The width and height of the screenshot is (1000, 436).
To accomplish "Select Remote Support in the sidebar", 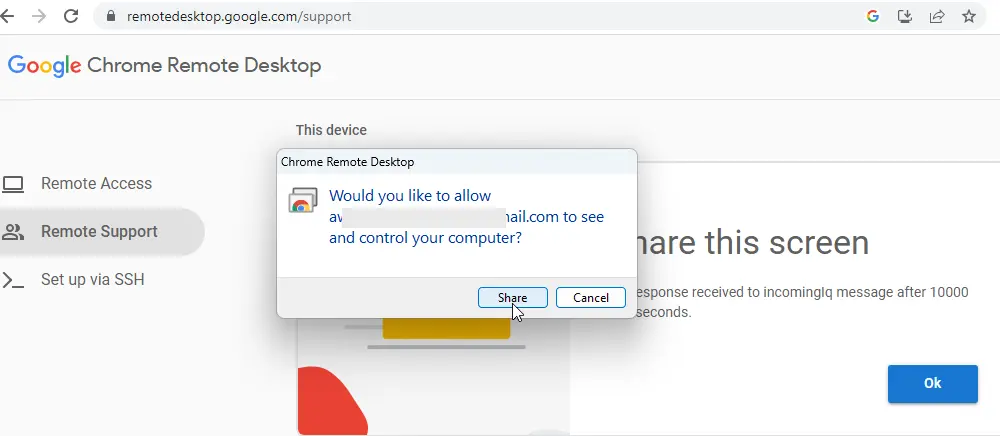I will coord(99,231).
